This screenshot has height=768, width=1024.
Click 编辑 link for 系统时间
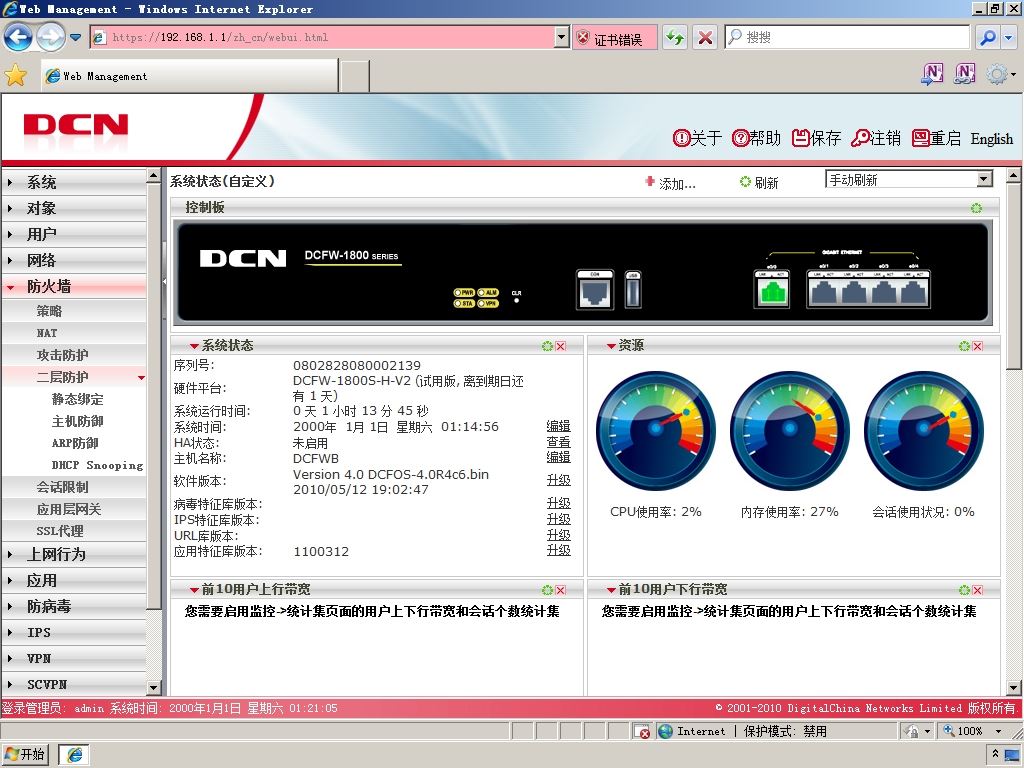(x=558, y=426)
